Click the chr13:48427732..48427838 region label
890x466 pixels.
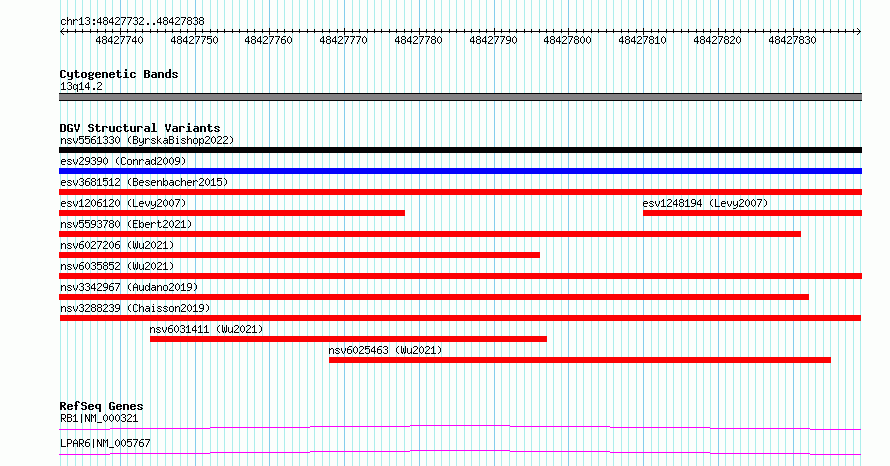pos(132,21)
